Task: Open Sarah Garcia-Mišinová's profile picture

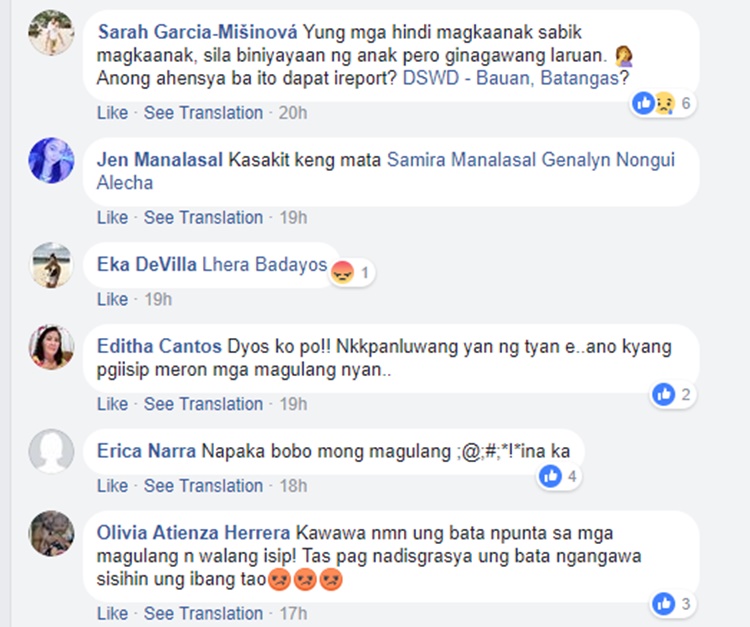Action: point(51,33)
